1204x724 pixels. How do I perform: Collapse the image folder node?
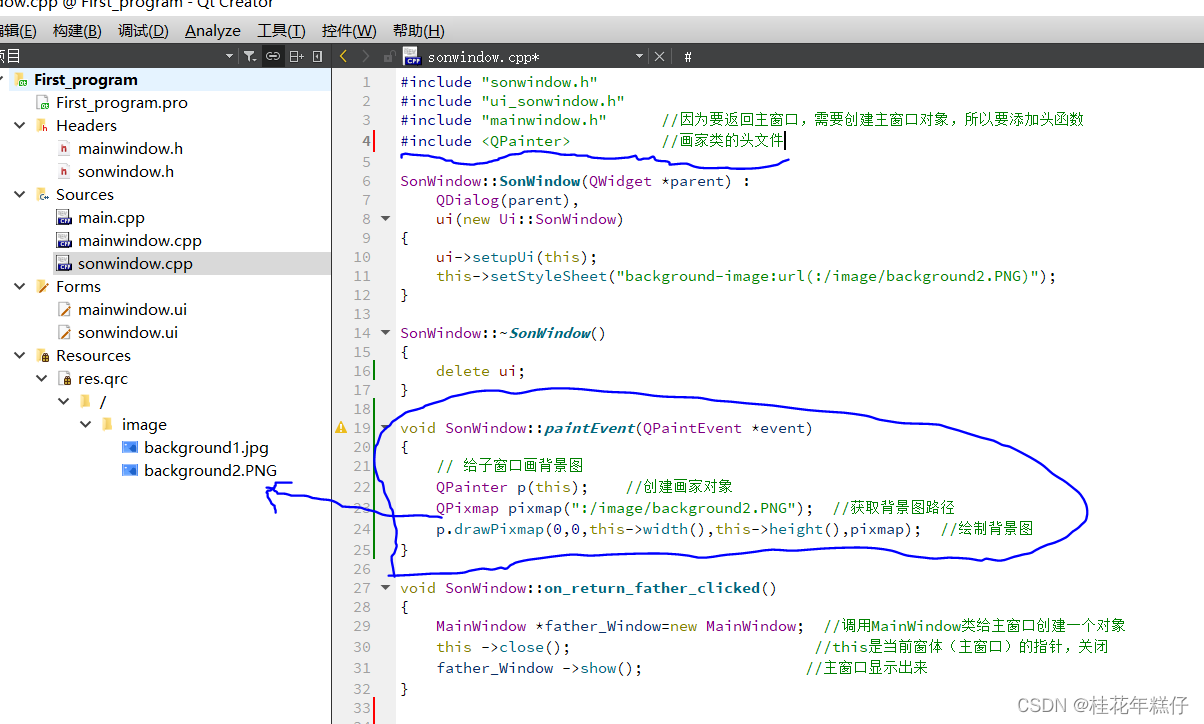[x=85, y=425]
